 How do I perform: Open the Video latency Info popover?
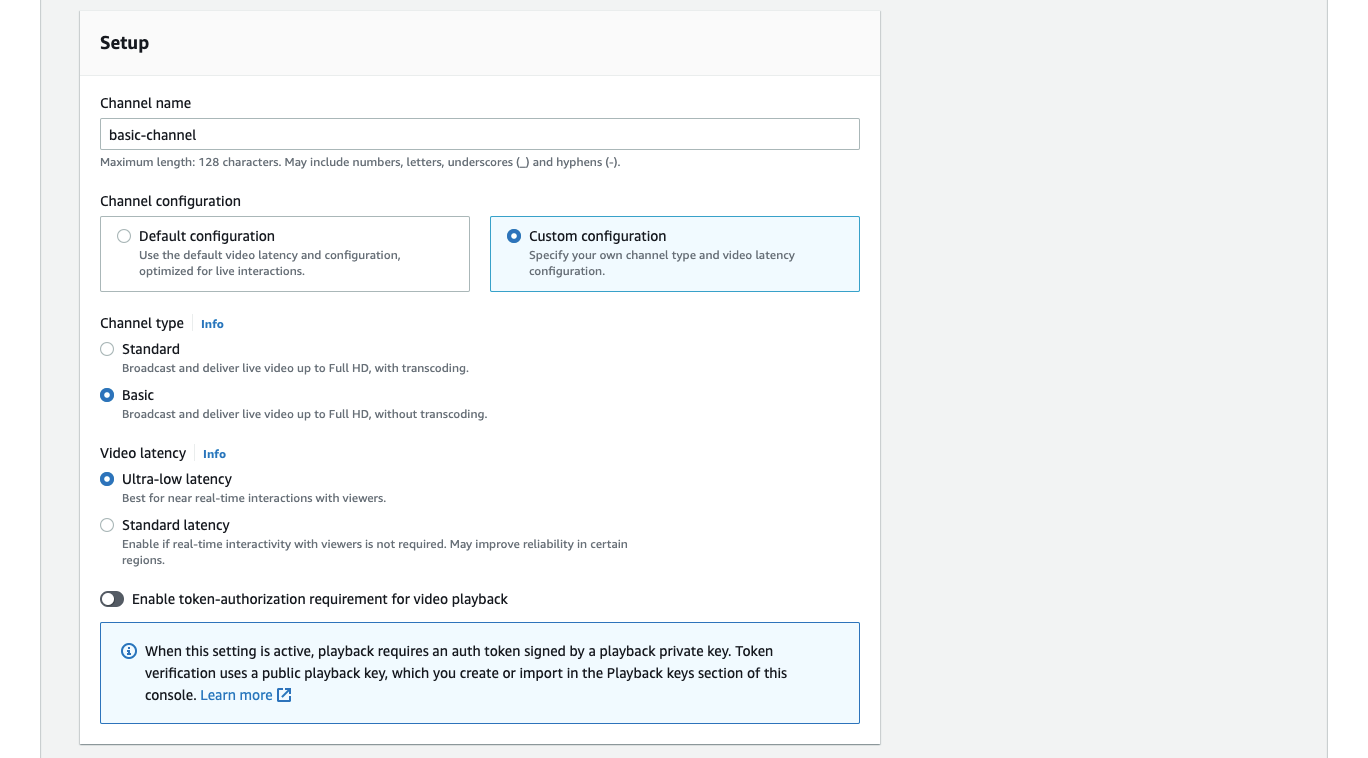[x=213, y=453]
